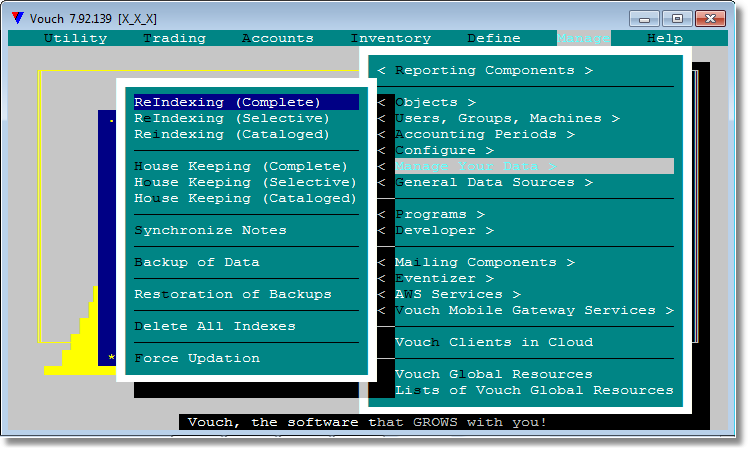Select ReIndexing (Complete)
The width and height of the screenshot is (748, 450).
[246, 102]
